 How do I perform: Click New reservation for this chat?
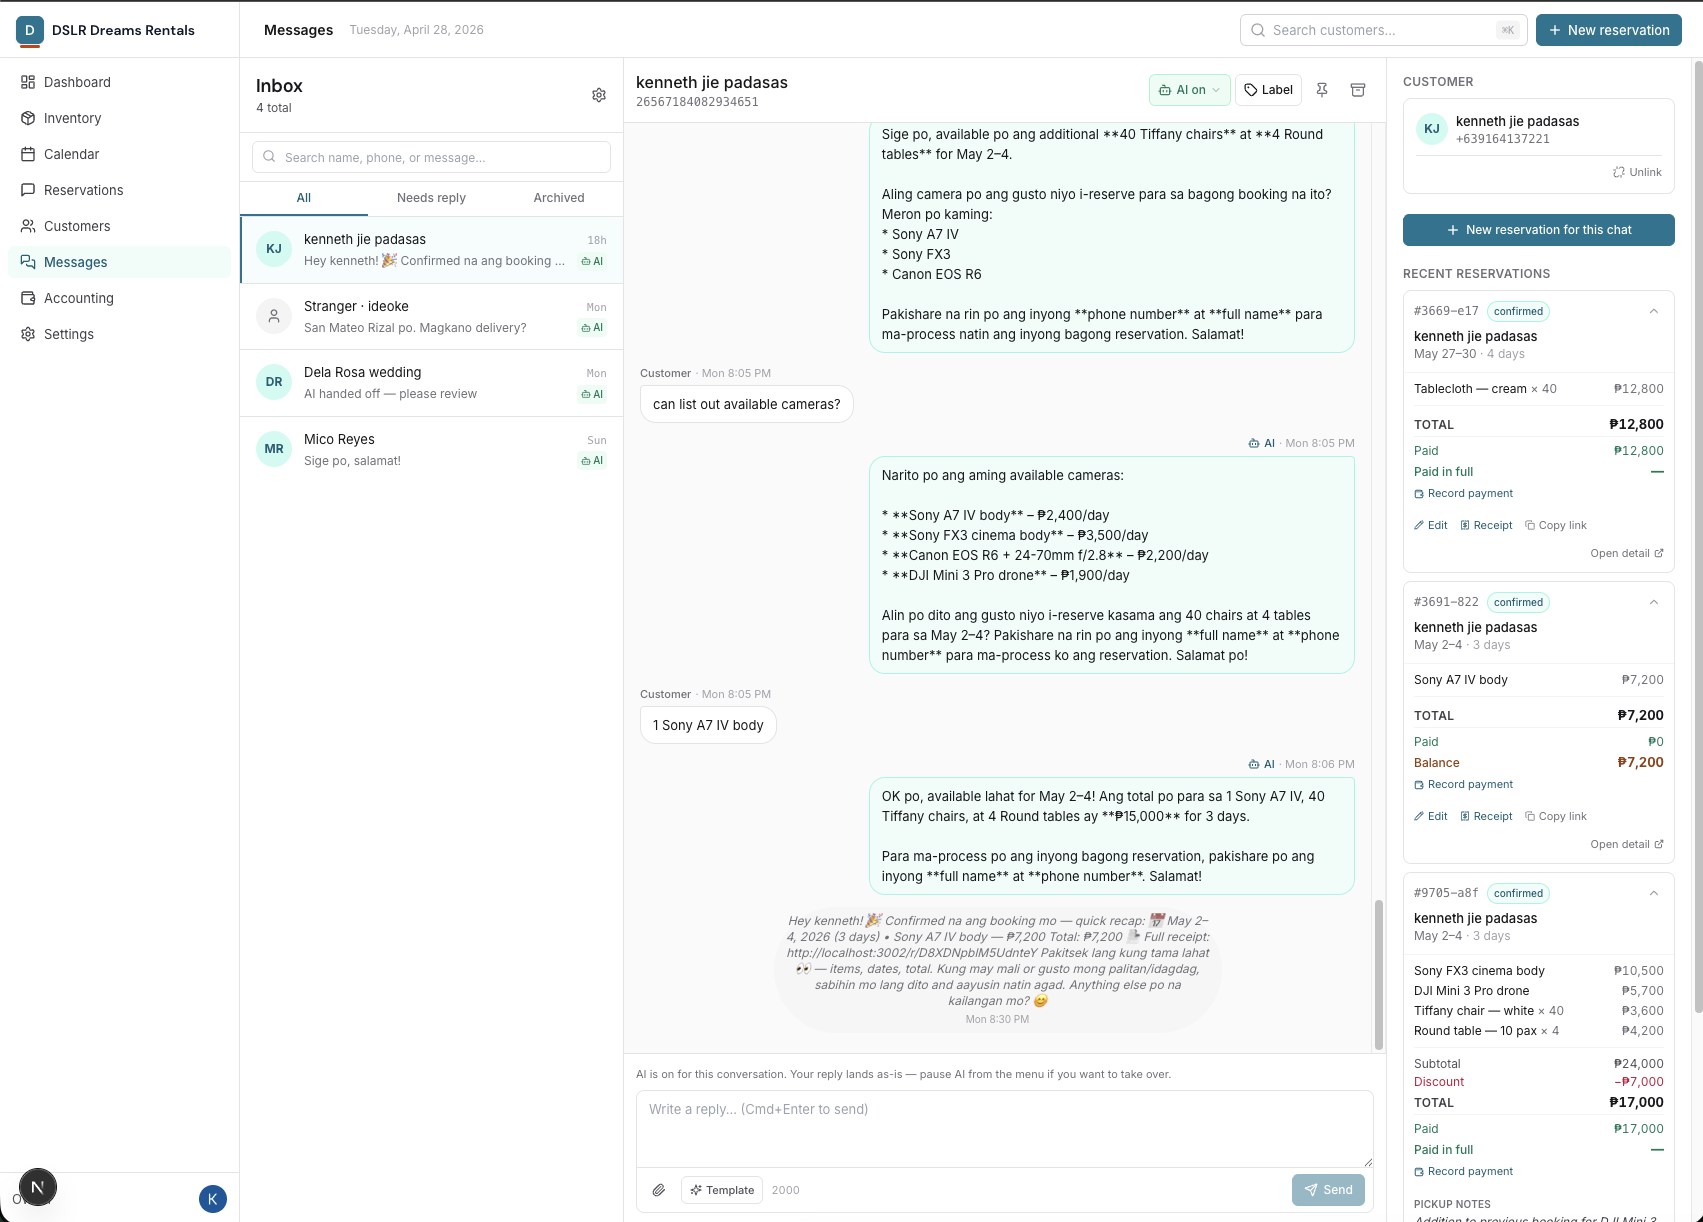coord(1538,230)
